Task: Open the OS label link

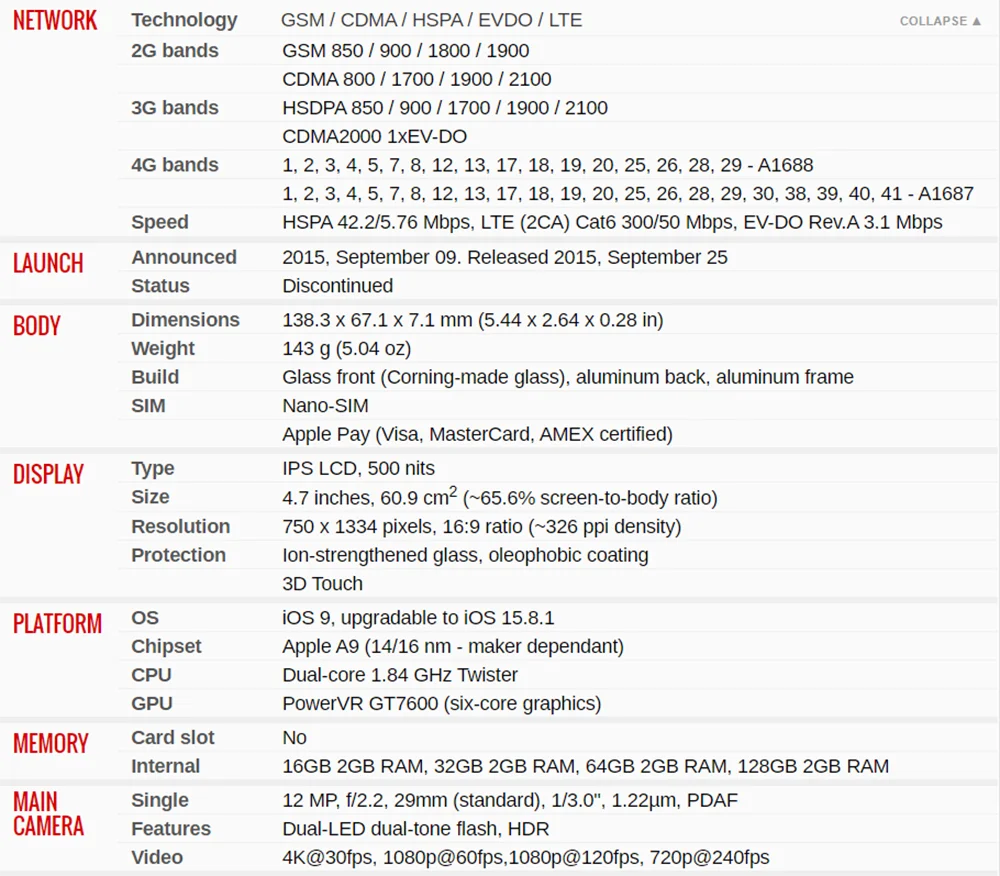Action: (145, 618)
